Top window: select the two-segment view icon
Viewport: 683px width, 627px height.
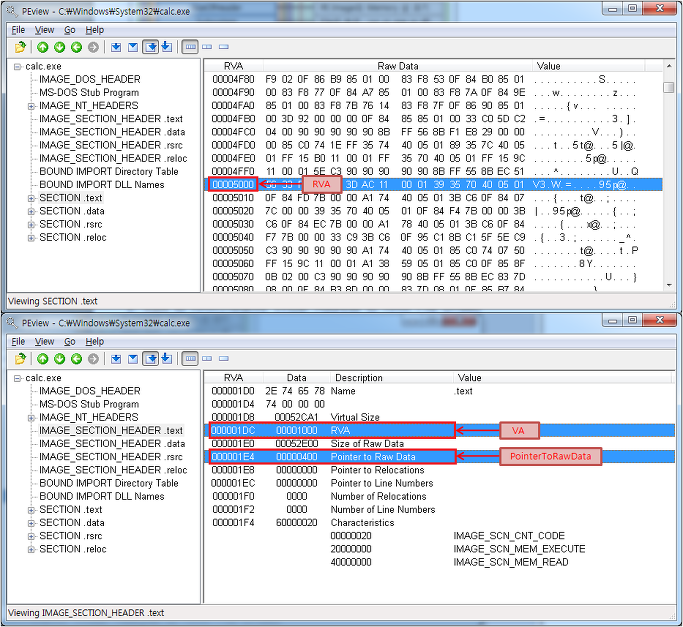point(207,47)
